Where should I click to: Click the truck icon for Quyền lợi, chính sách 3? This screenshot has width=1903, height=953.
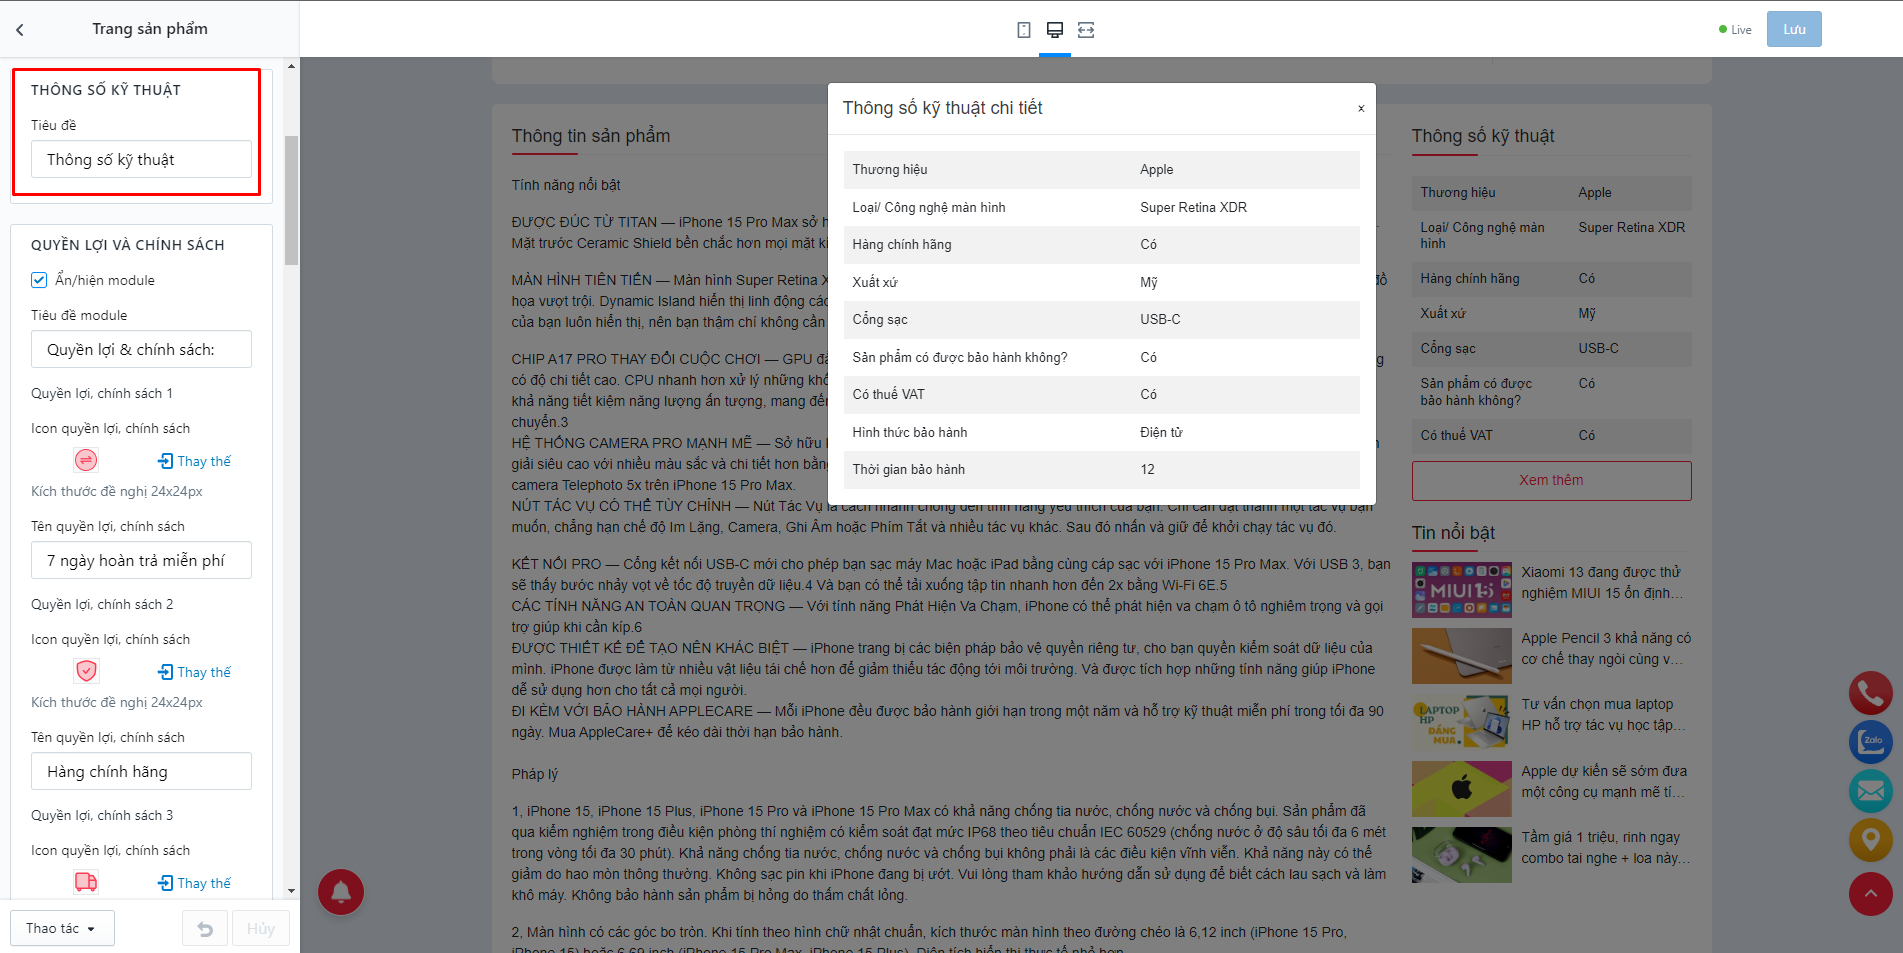[87, 883]
